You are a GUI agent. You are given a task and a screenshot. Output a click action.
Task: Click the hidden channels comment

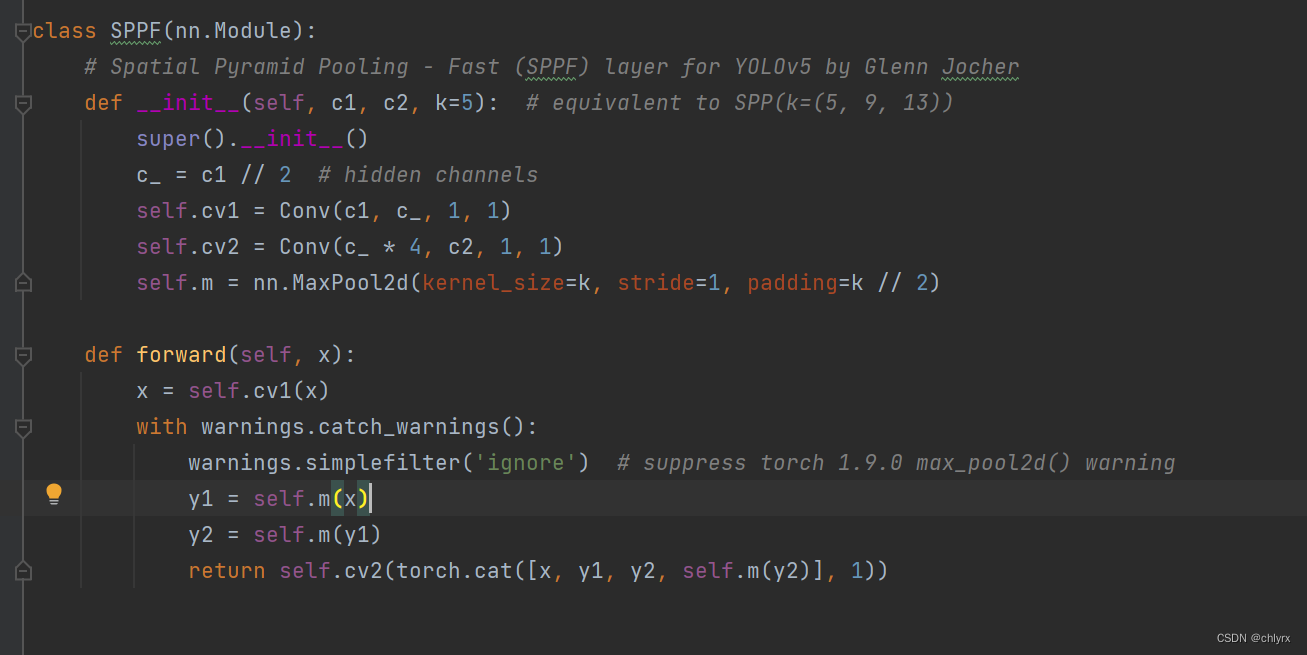[428, 174]
